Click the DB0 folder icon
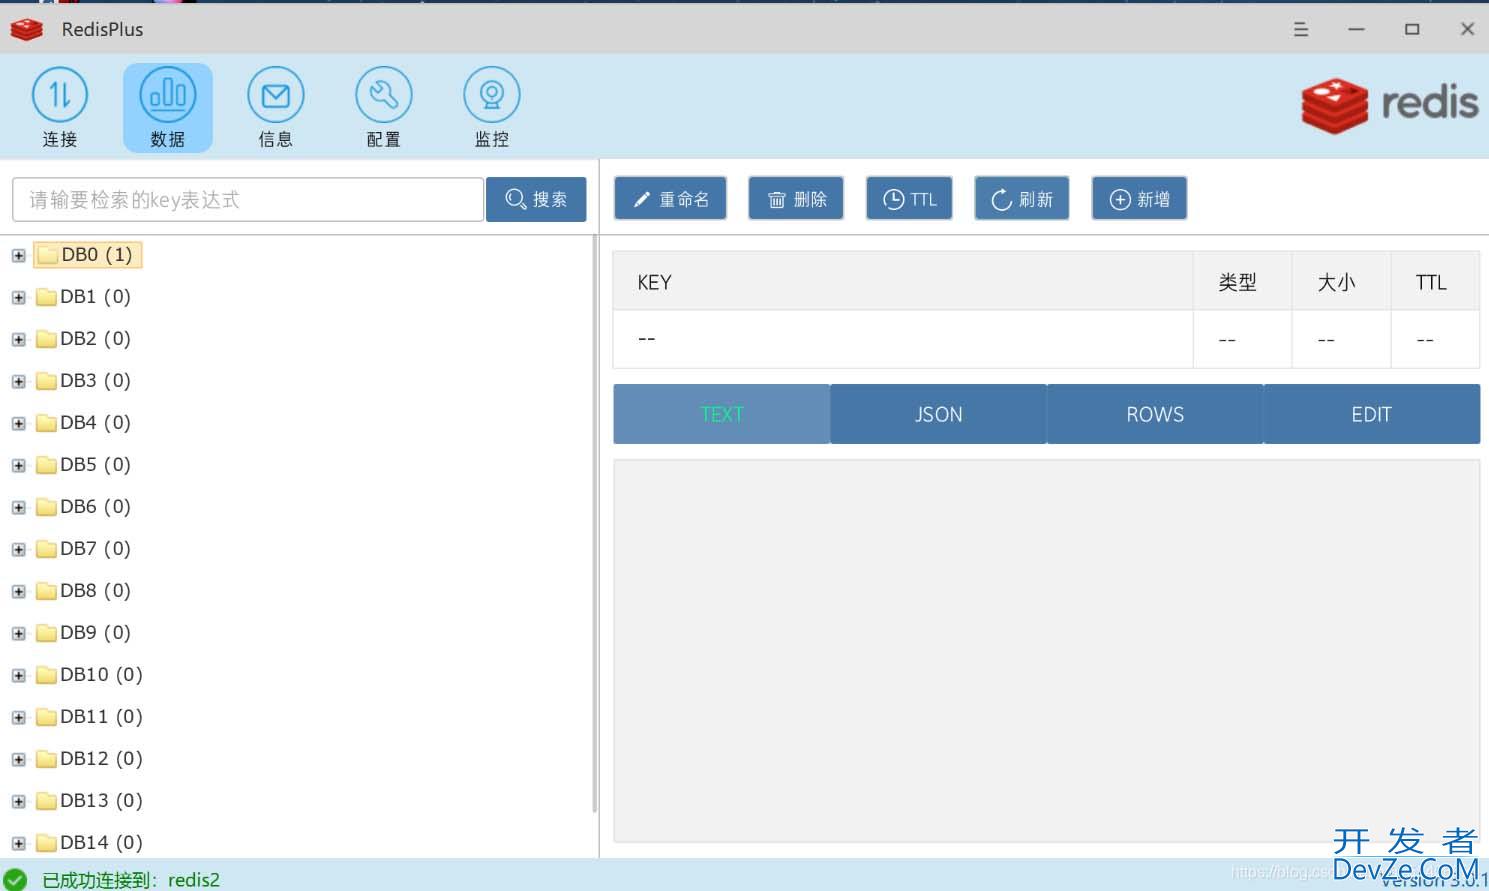Viewport: 1489px width, 891px height. 47,255
